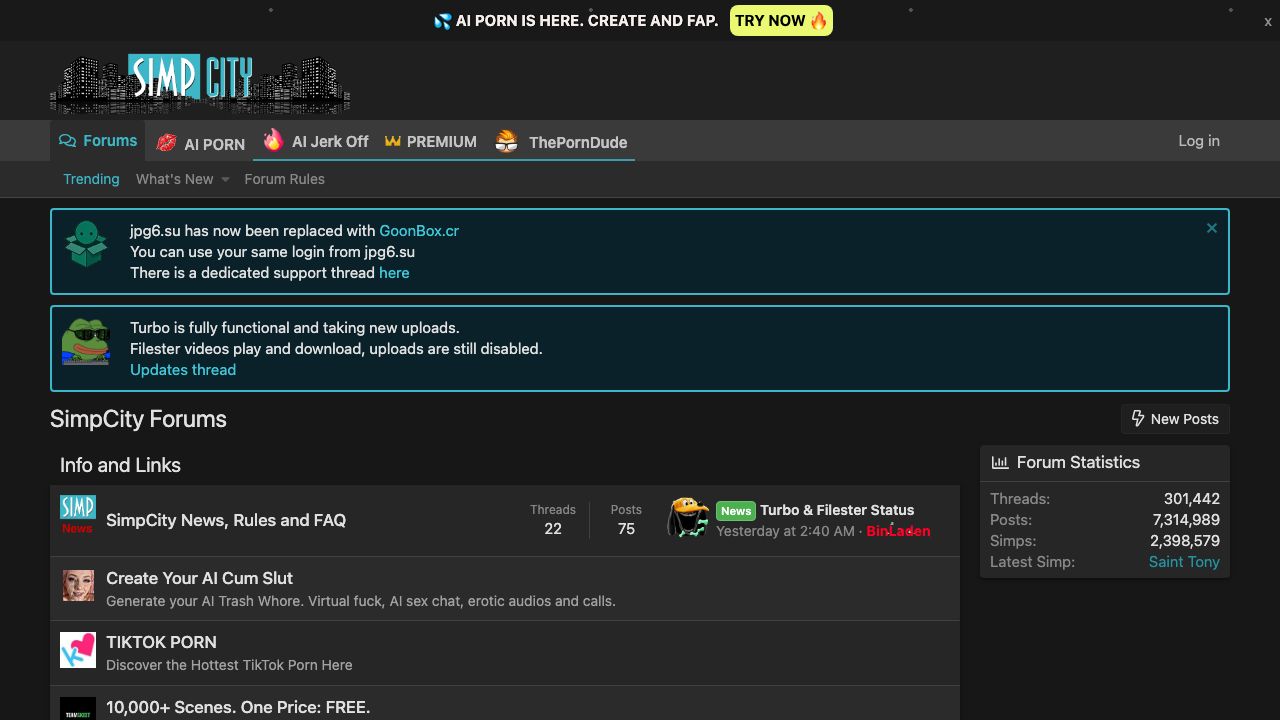Select the Trending sub-navigation link
The image size is (1280, 720).
(91, 179)
